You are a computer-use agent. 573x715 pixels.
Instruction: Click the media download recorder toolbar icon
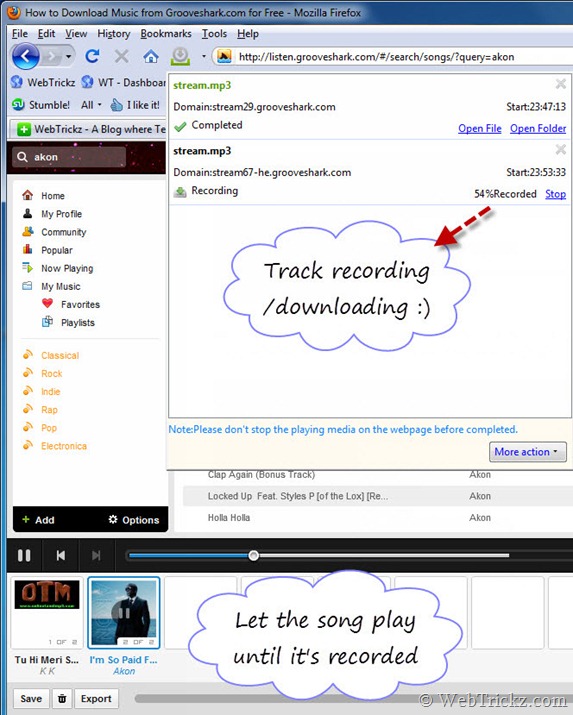(x=181, y=56)
